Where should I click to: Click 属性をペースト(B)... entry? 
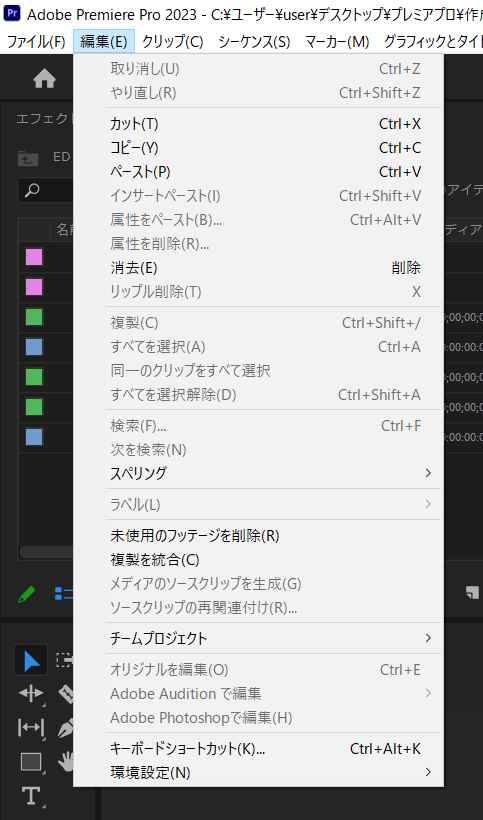click(259, 220)
